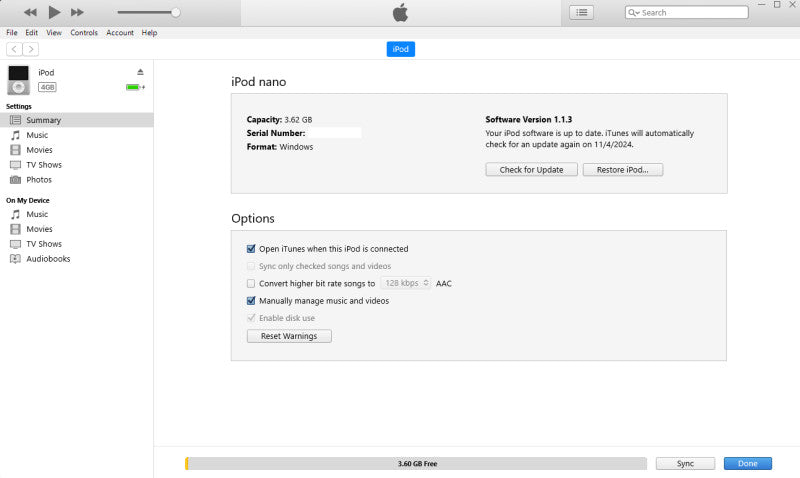Toggle Convert higher bit rate songs checkbox
Viewport: 800px width, 478px height.
pyautogui.click(x=251, y=284)
